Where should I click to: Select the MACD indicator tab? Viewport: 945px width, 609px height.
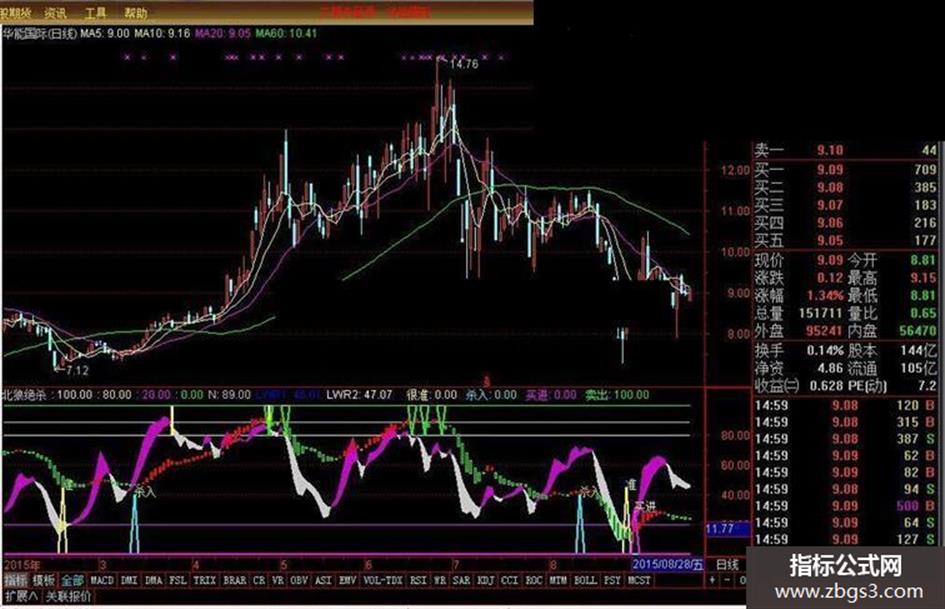(x=102, y=580)
